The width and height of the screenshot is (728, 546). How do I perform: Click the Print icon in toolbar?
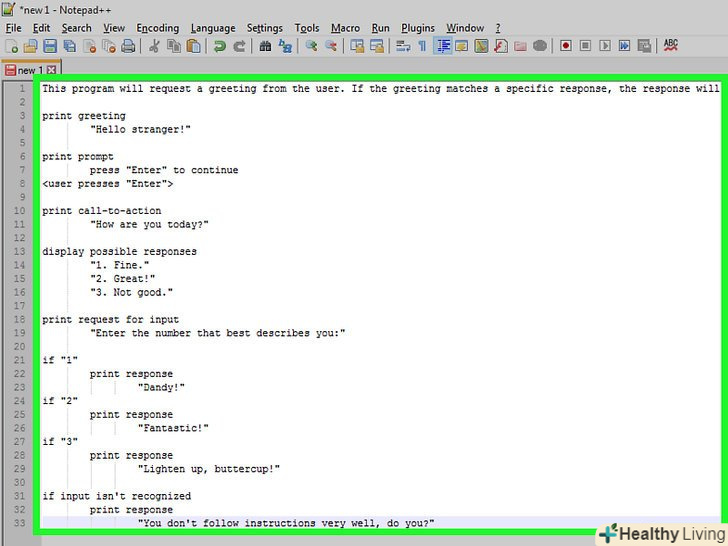pyautogui.click(x=128, y=46)
